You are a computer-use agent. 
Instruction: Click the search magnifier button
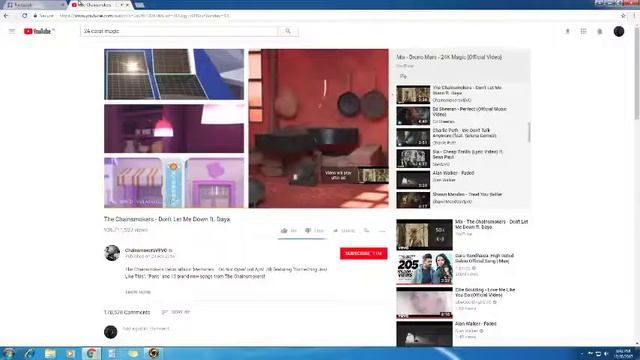pyautogui.click(x=288, y=31)
